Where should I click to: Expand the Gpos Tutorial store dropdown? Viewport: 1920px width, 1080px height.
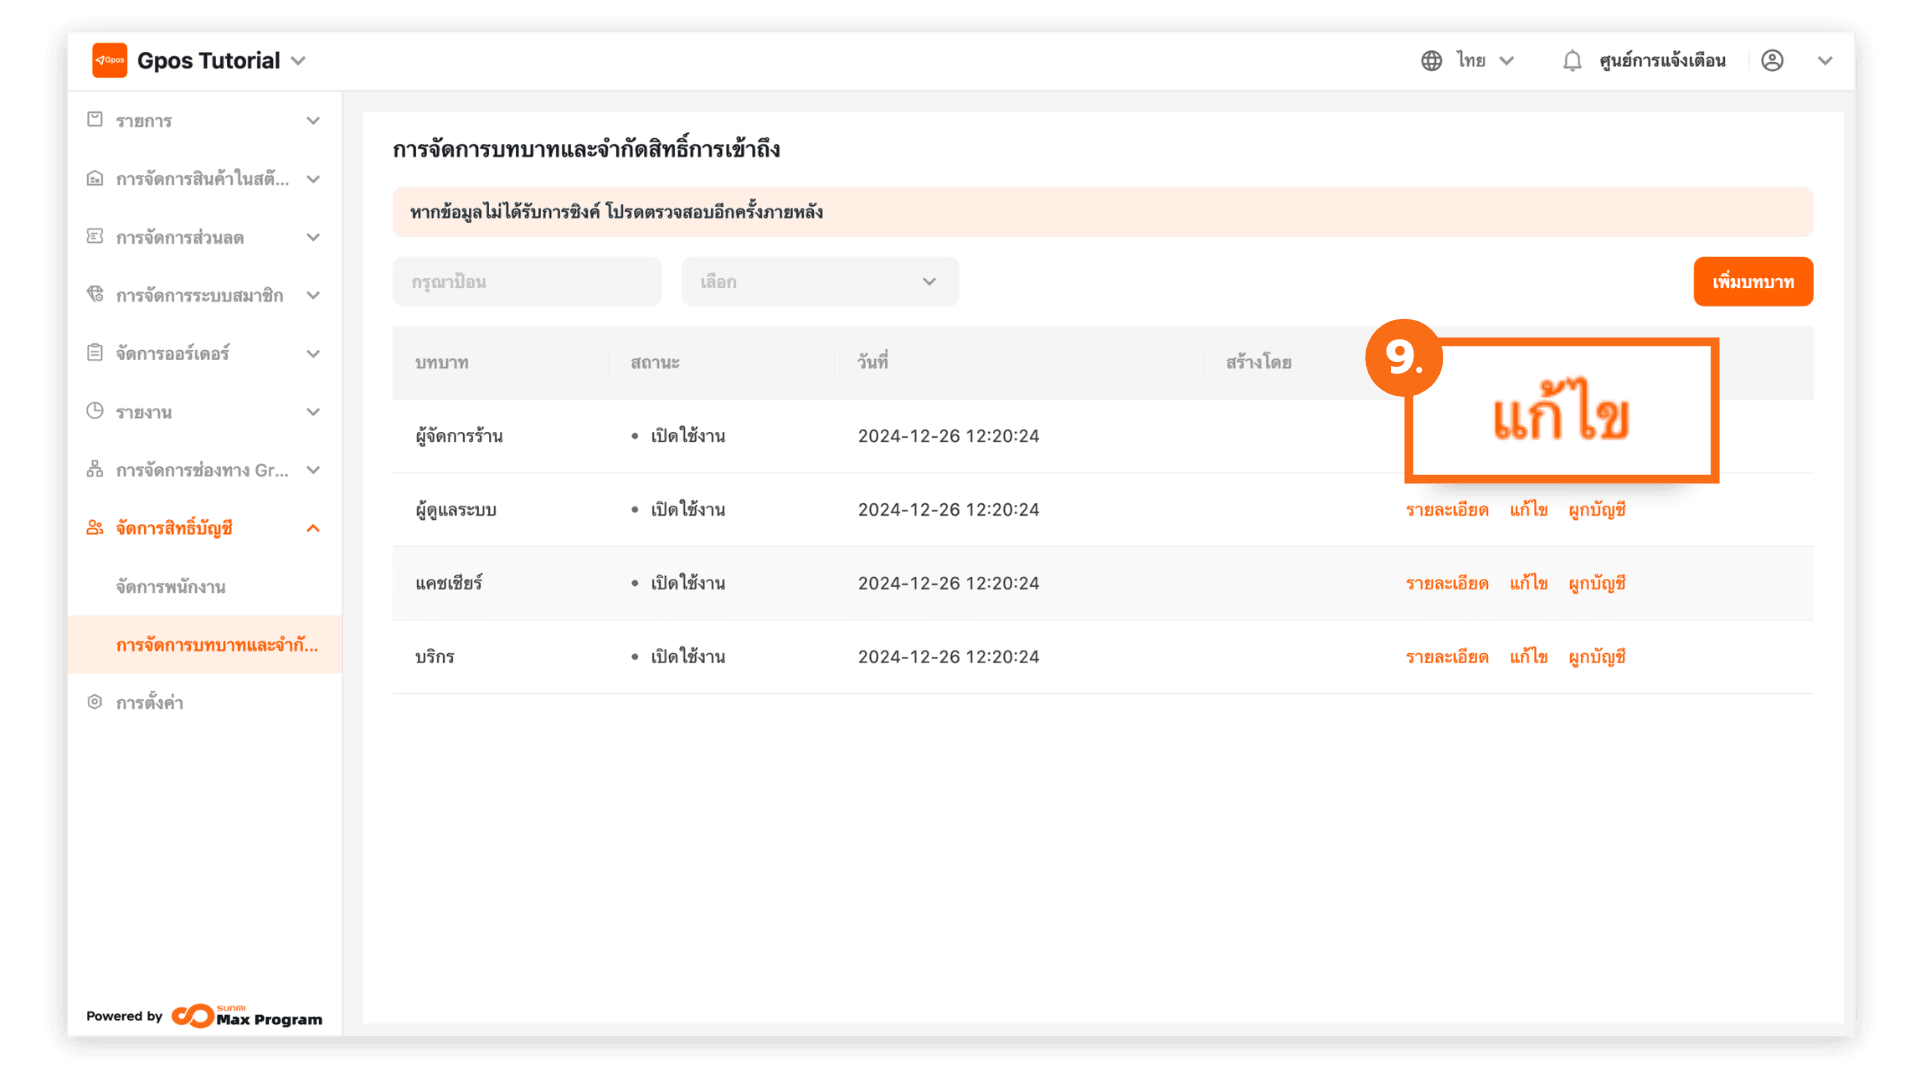(298, 61)
